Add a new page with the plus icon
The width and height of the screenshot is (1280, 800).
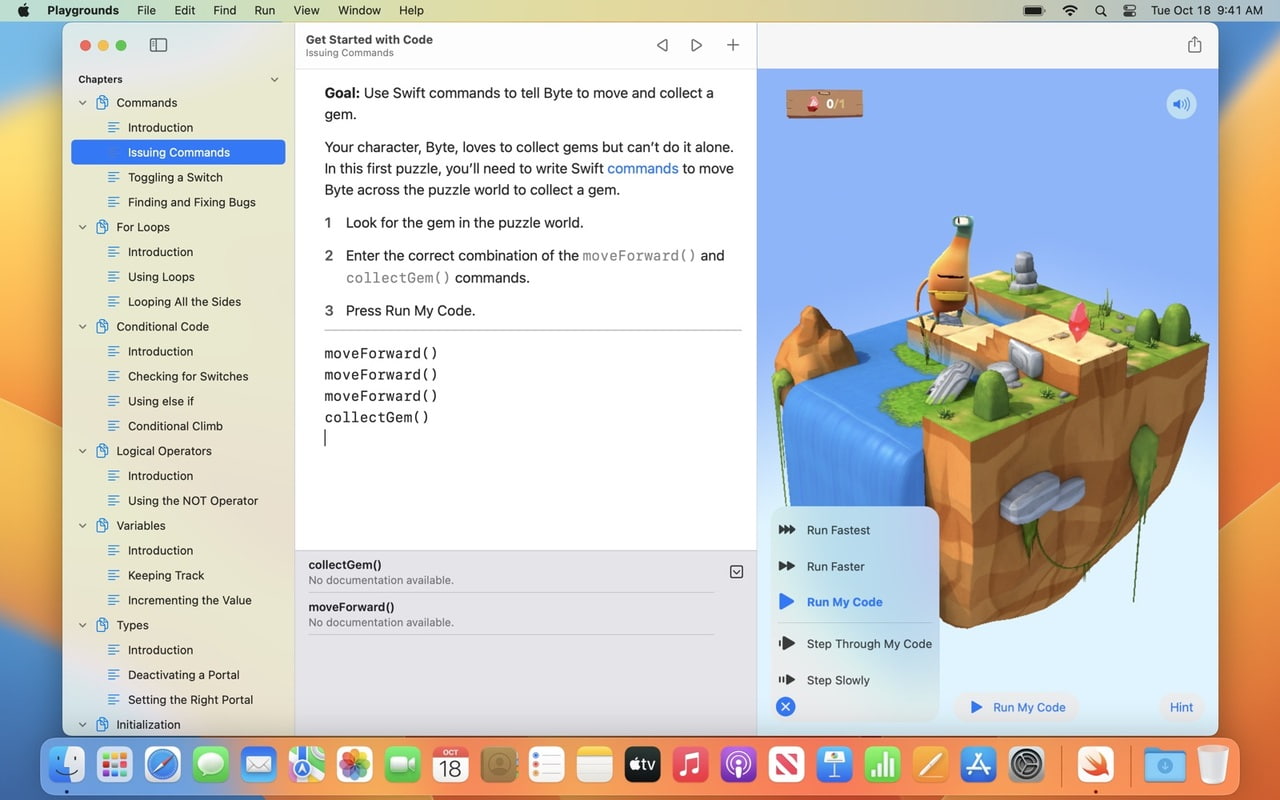coord(733,44)
